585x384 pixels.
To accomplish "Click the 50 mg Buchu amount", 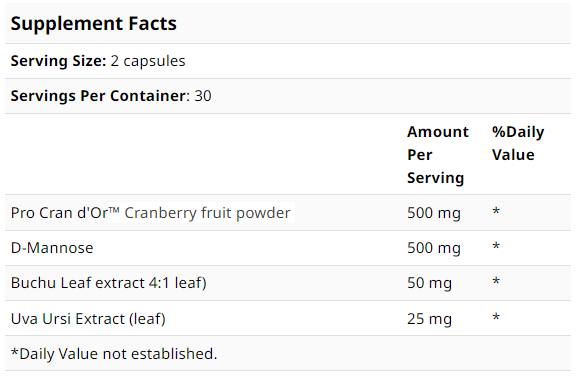I will click(x=429, y=283).
